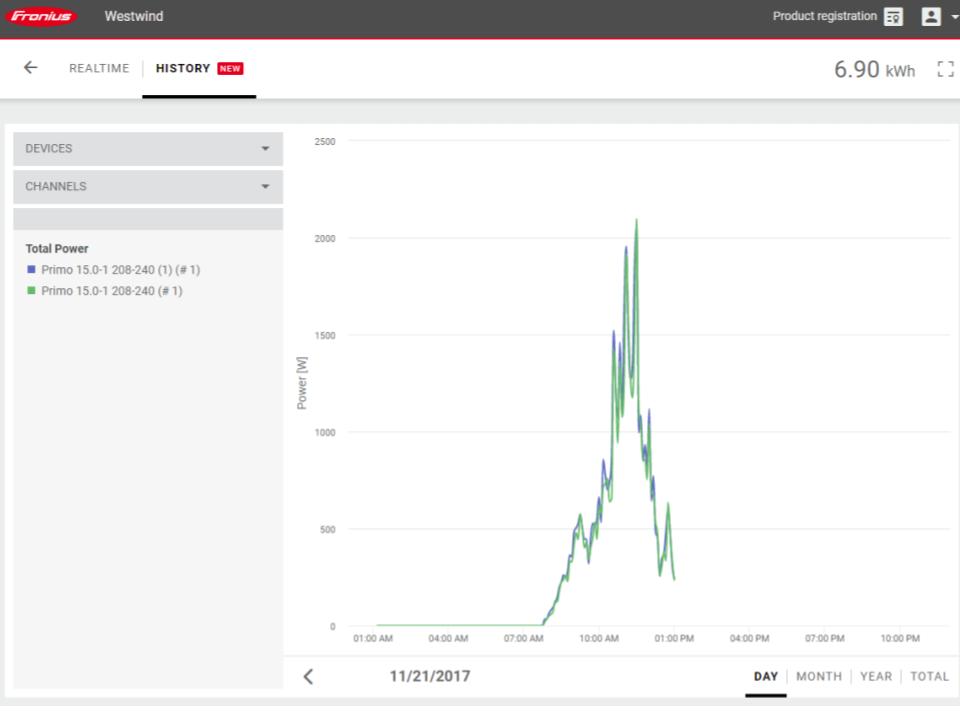960x720 pixels.
Task: Open the product registration icon
Action: click(x=893, y=17)
